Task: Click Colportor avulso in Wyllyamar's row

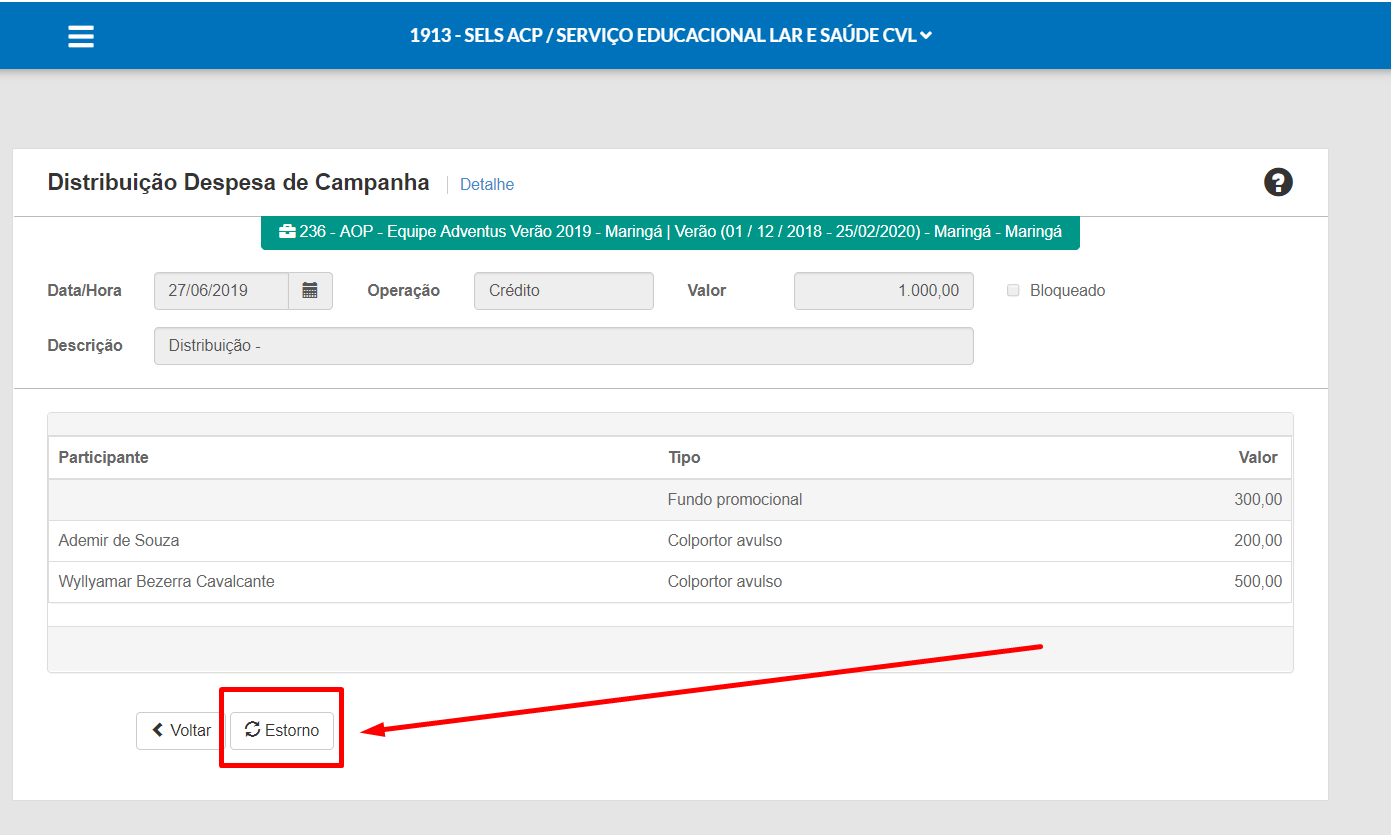Action: click(x=725, y=581)
